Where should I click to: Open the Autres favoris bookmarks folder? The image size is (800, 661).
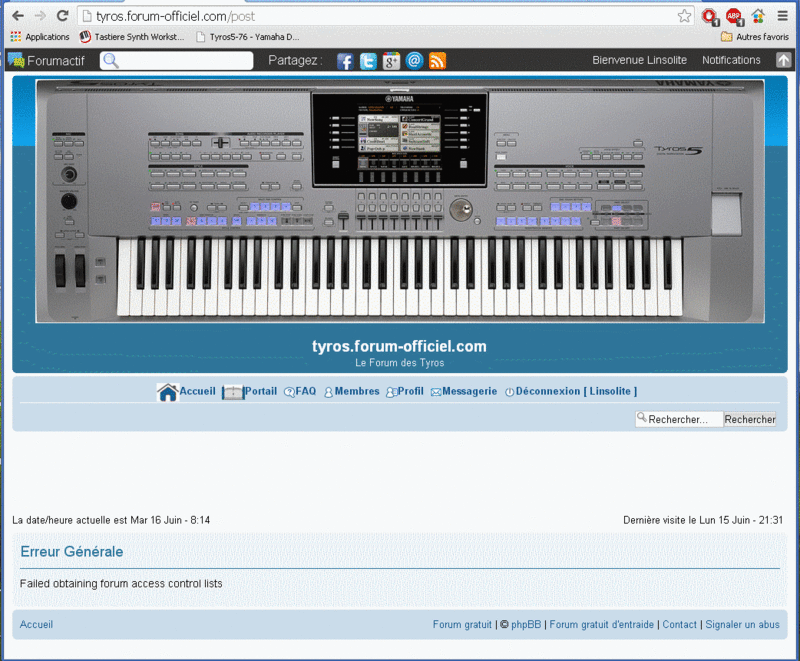(x=755, y=37)
